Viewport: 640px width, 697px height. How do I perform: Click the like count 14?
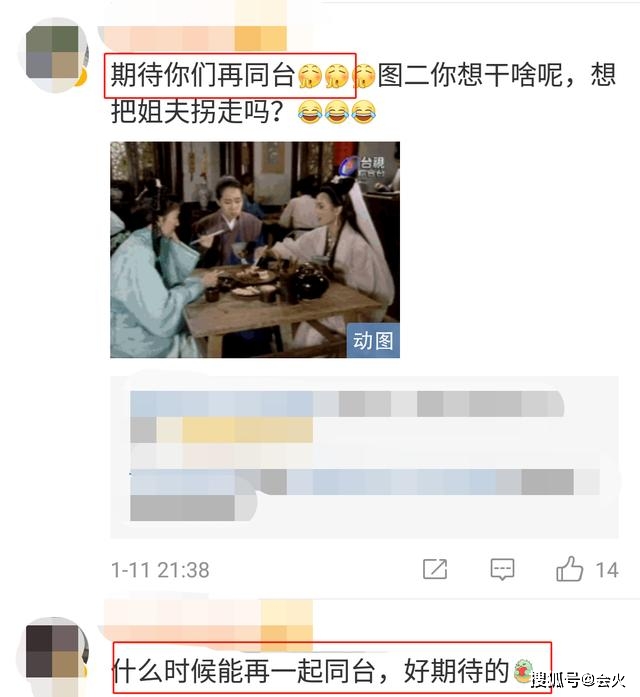pyautogui.click(x=607, y=570)
